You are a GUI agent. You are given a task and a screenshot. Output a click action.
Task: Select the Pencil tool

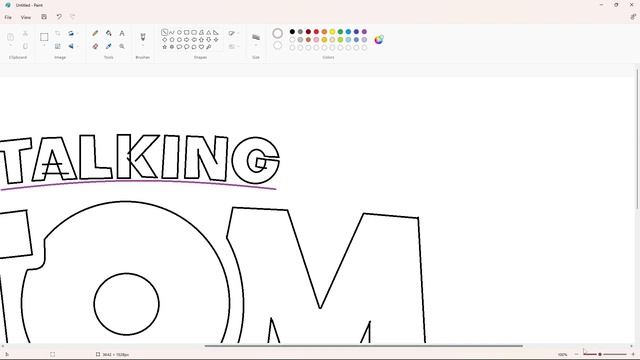(95, 33)
